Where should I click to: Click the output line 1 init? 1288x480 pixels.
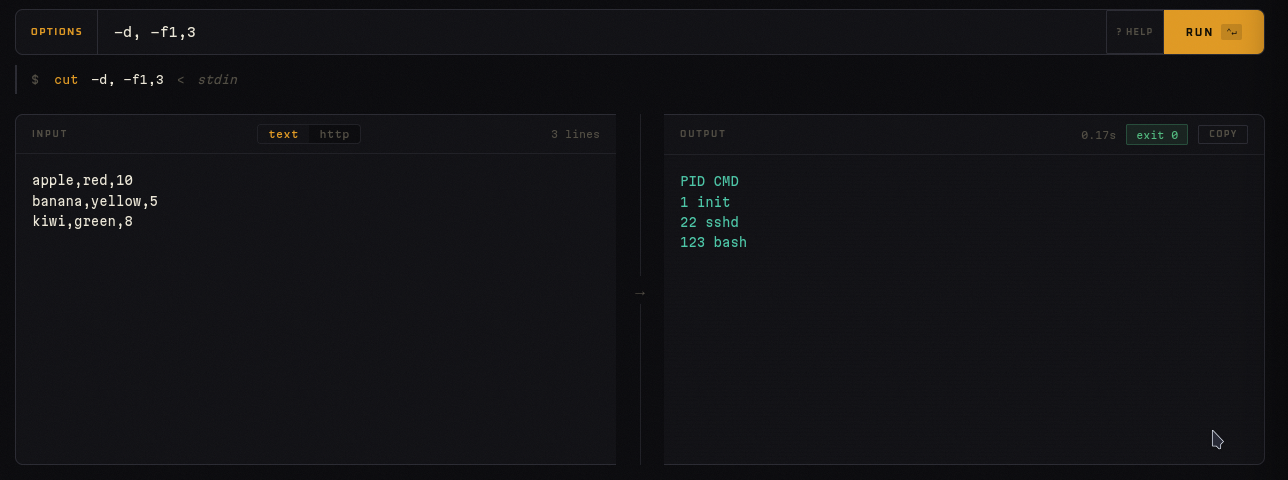705,202
